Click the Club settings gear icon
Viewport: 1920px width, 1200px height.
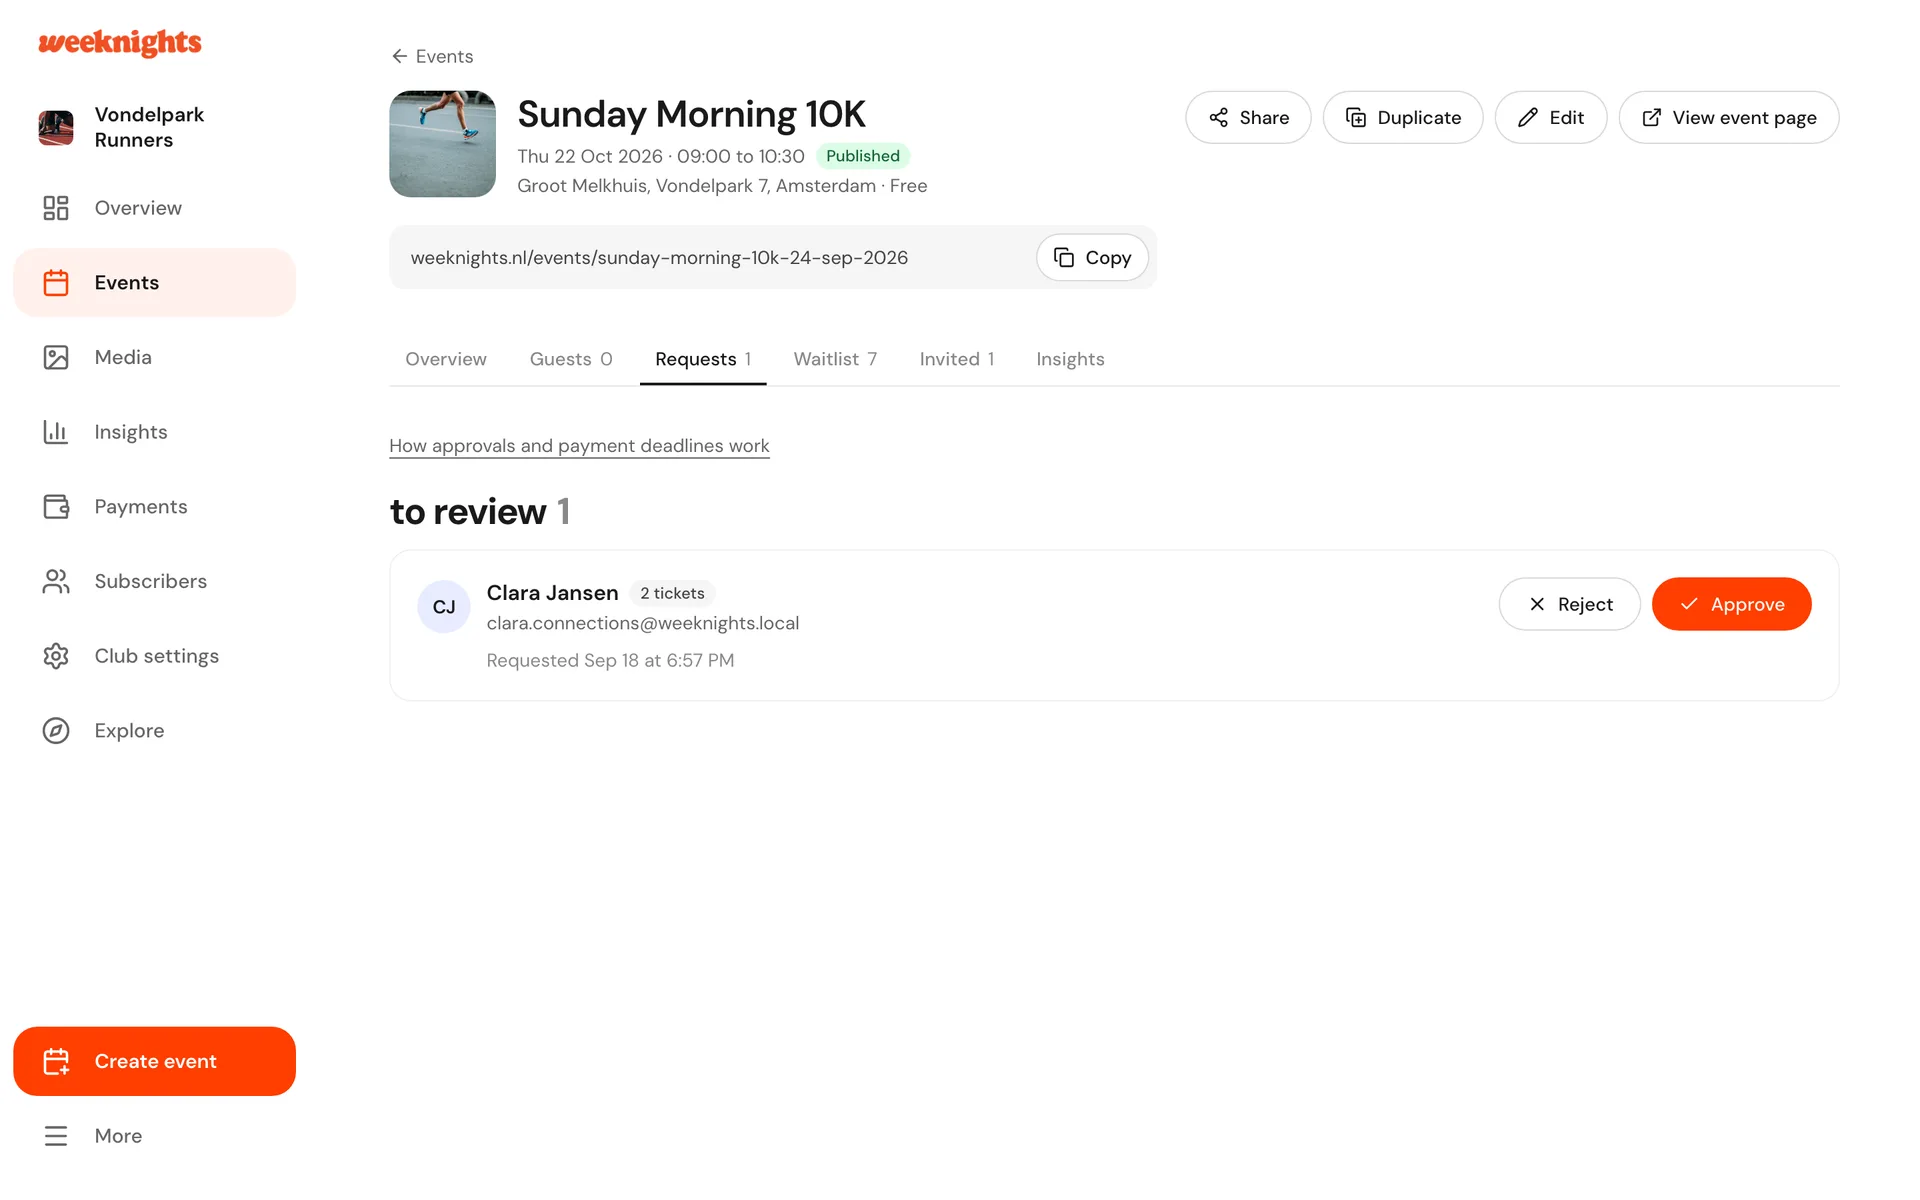(56, 656)
